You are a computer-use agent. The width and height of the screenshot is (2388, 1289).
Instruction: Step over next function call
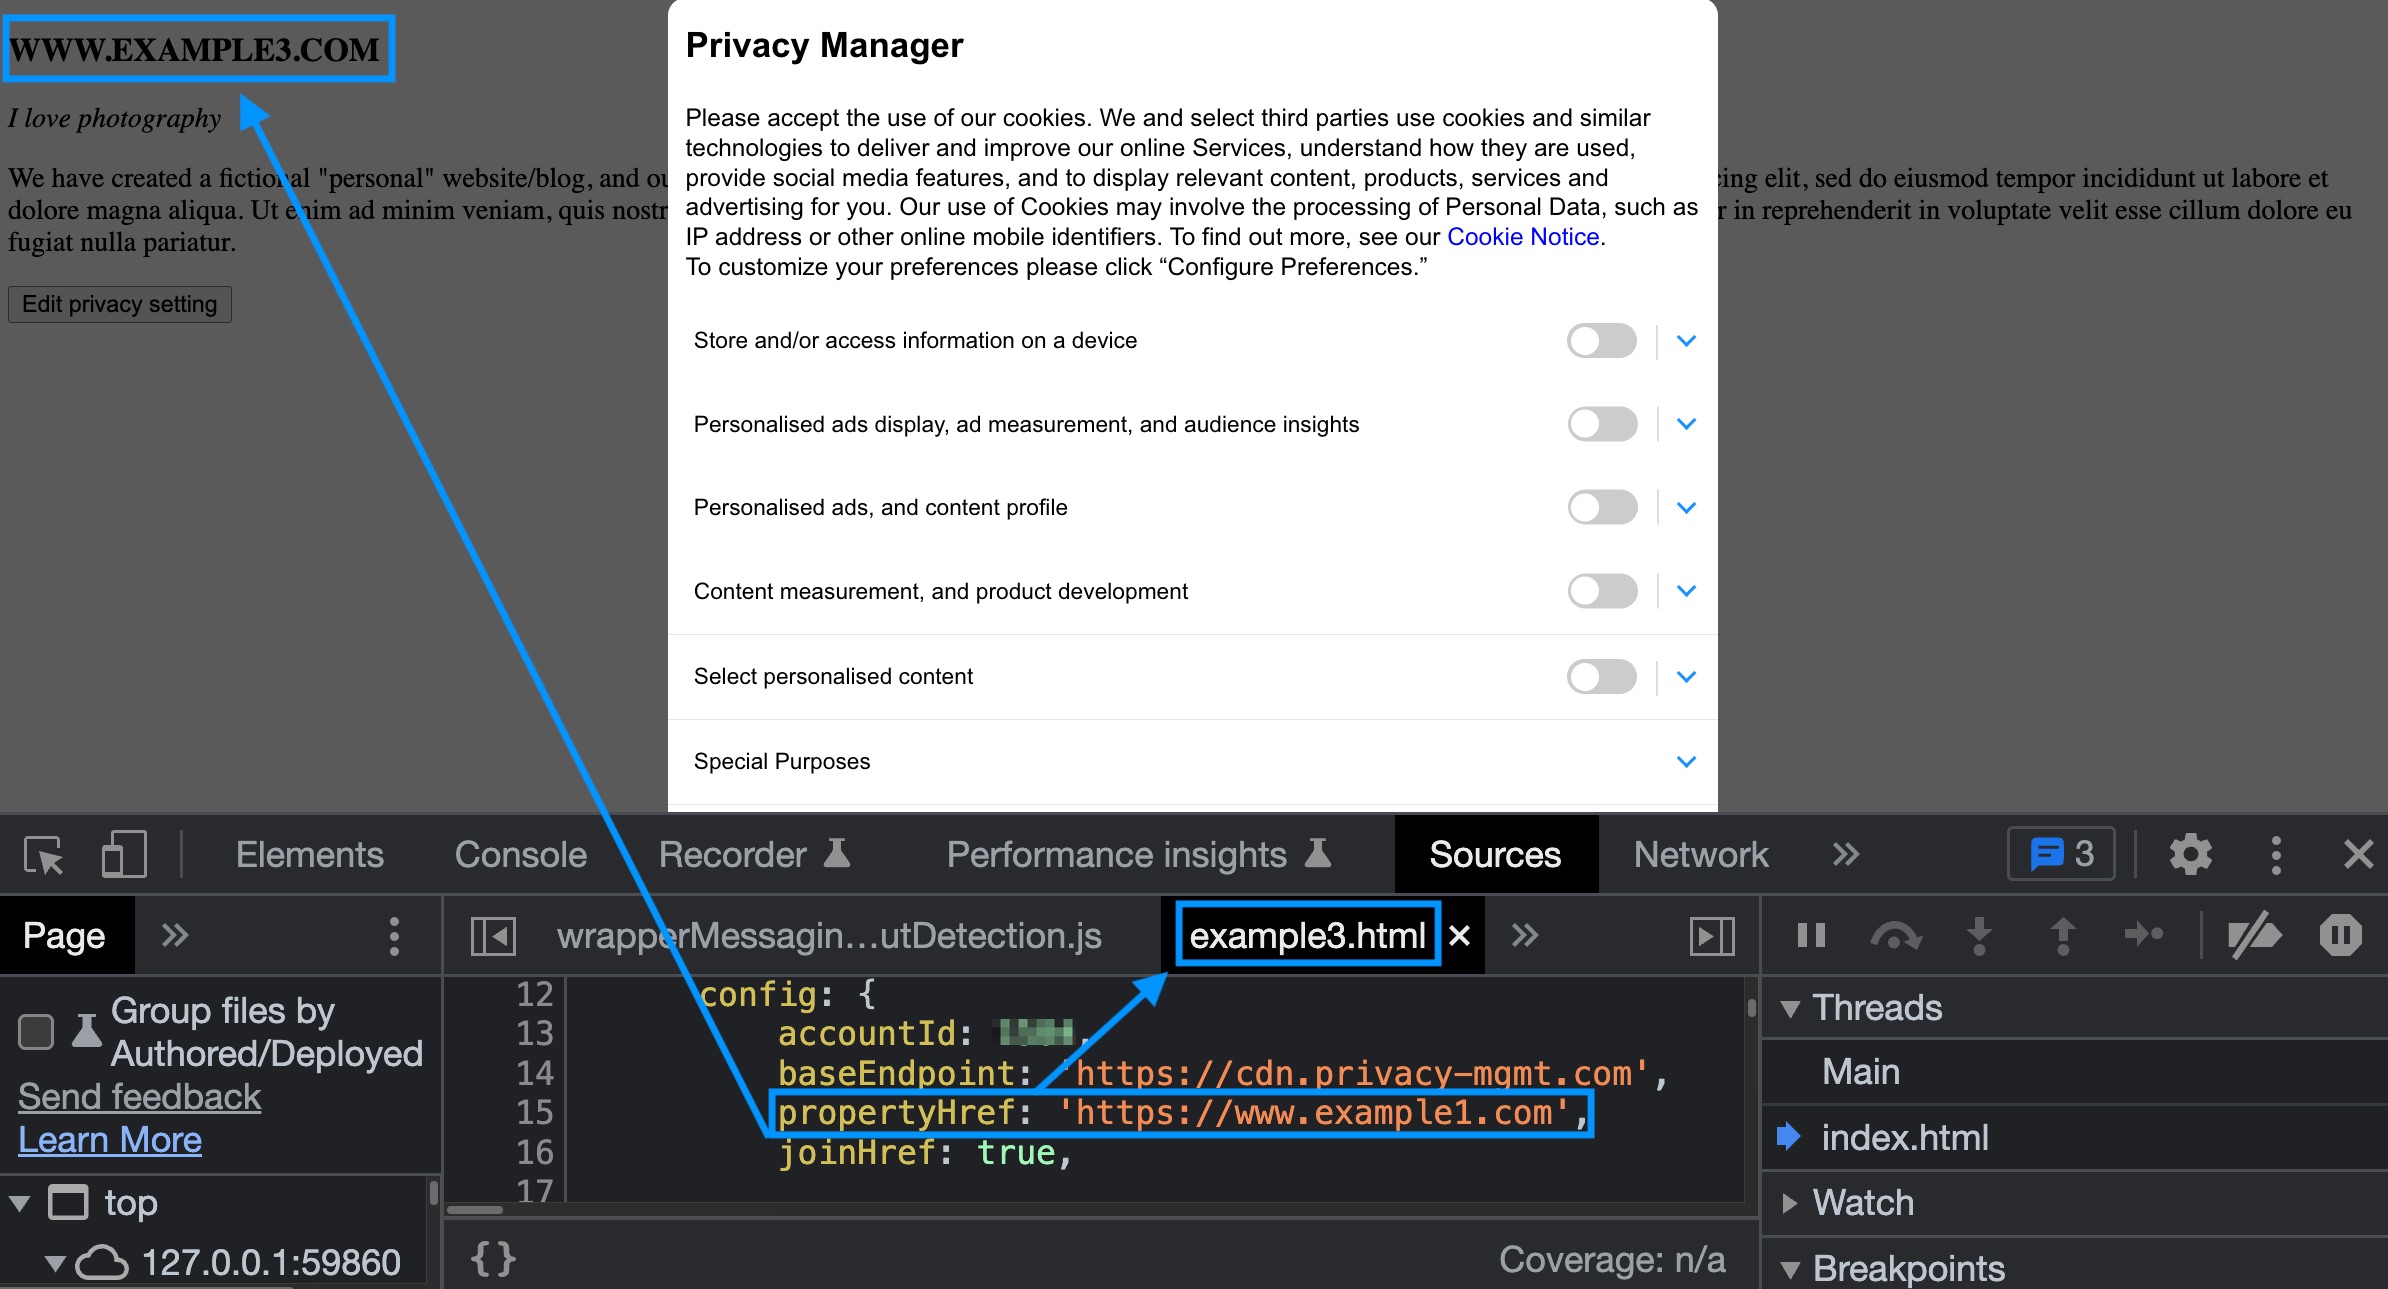coord(1895,936)
